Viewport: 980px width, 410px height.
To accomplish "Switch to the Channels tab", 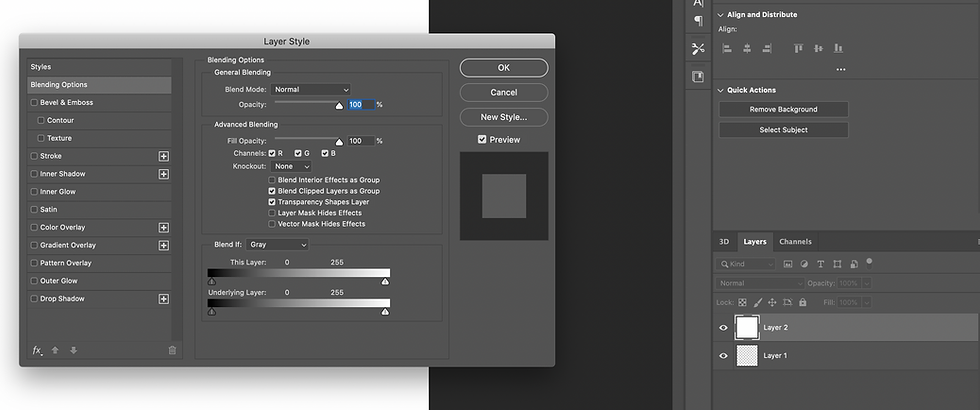I will pos(795,242).
